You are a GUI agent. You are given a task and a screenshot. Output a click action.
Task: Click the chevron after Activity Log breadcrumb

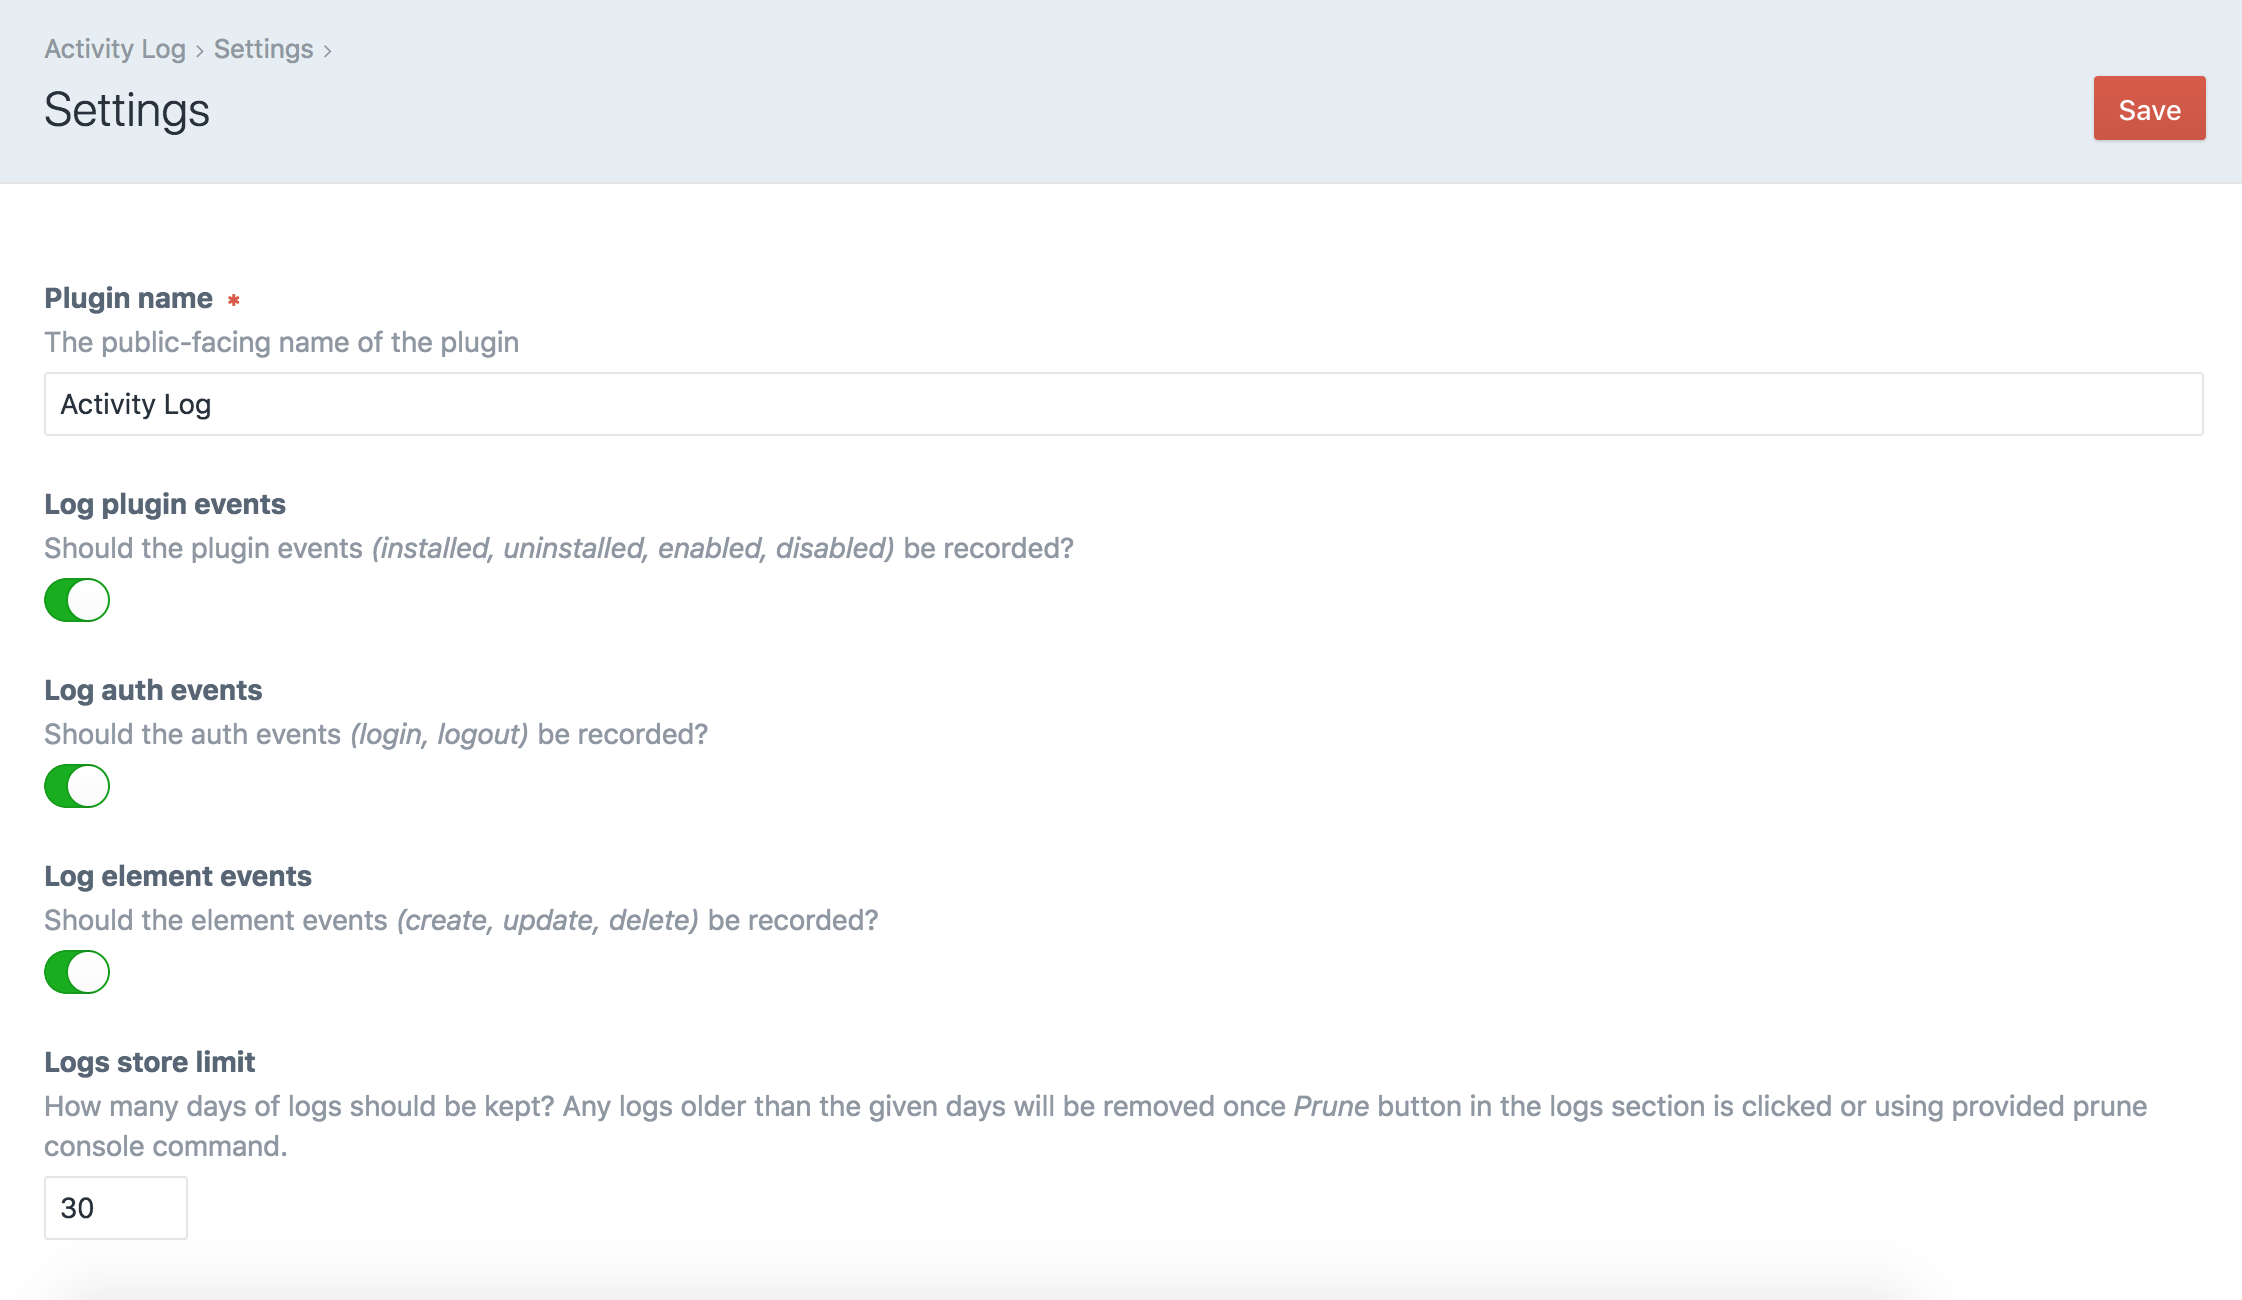(x=200, y=51)
